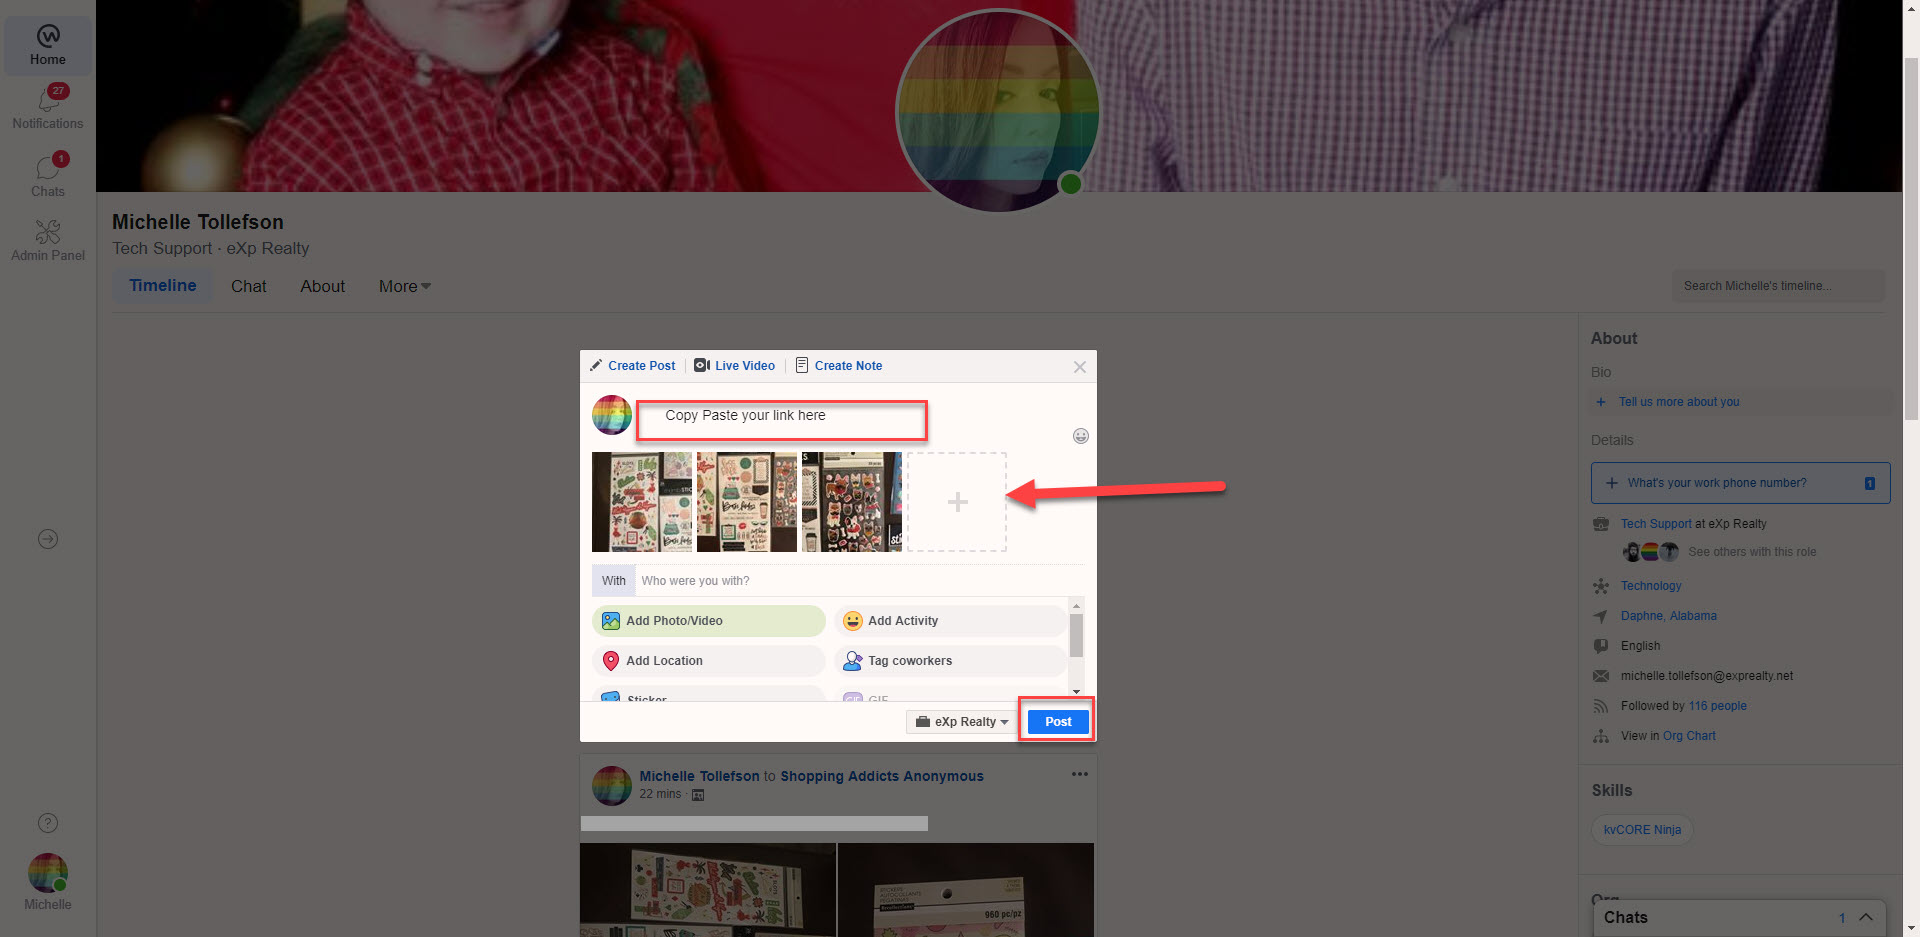Open the eXp Realty audience dropdown
Image resolution: width=1920 pixels, height=937 pixels.
962,722
